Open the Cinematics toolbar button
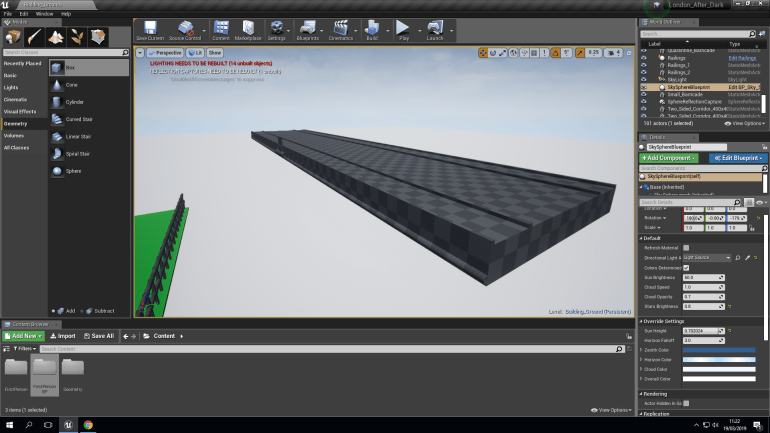 tap(341, 30)
